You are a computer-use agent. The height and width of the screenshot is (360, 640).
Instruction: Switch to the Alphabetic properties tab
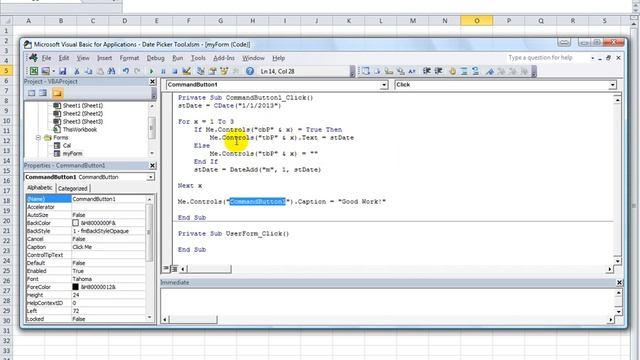pos(40,188)
